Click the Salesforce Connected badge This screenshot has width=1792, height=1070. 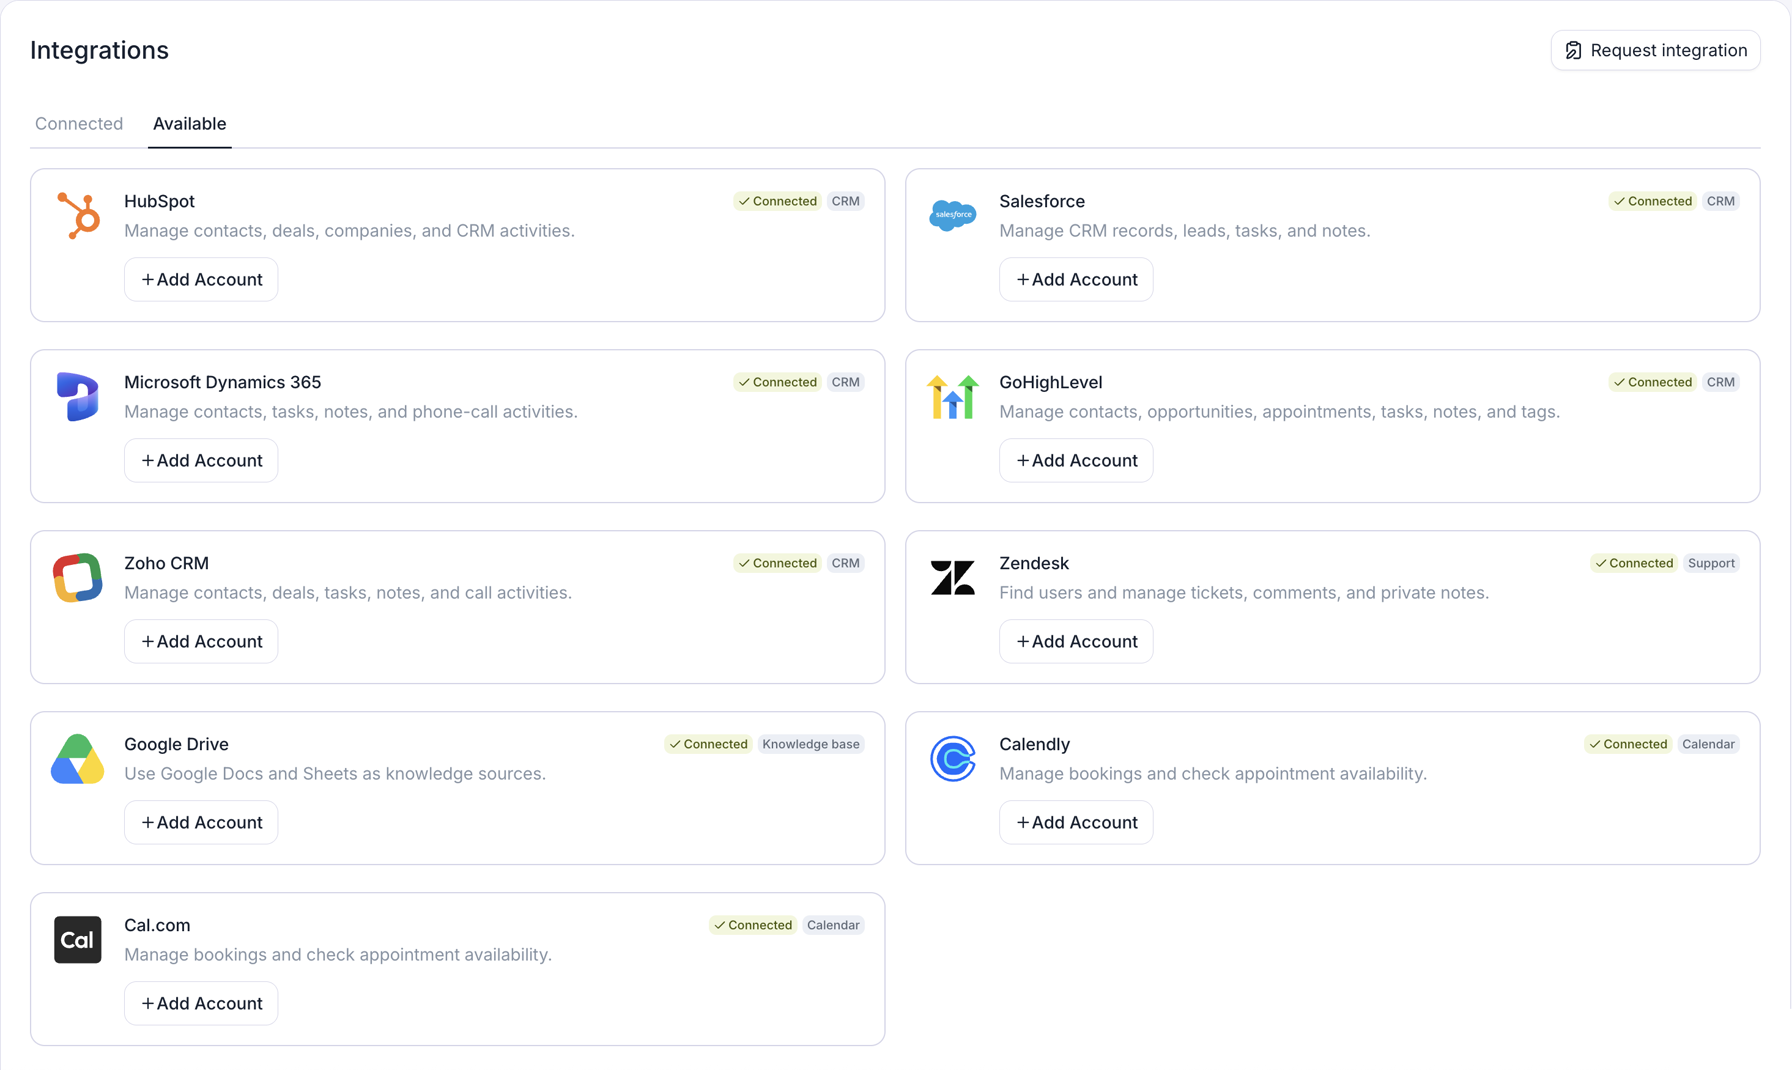tap(1652, 201)
